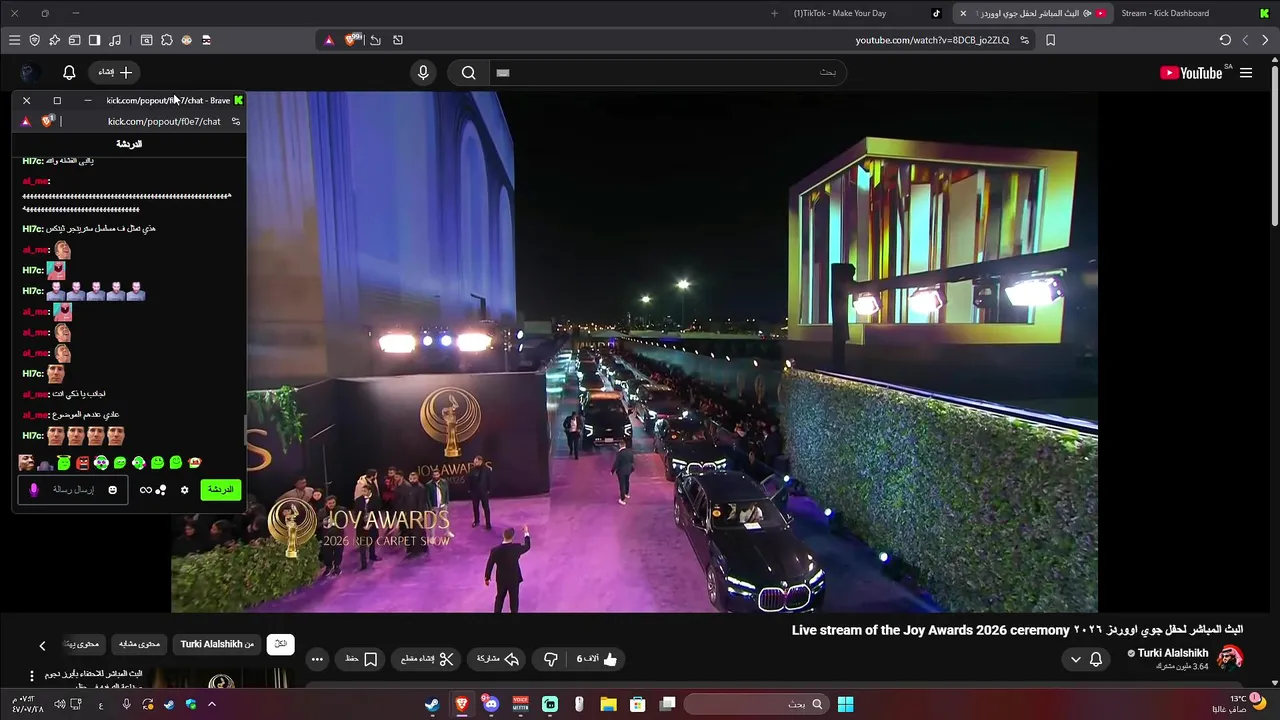The height and width of the screenshot is (720, 1280).
Task: Click the Kick chat message input field
Action: (x=73, y=490)
